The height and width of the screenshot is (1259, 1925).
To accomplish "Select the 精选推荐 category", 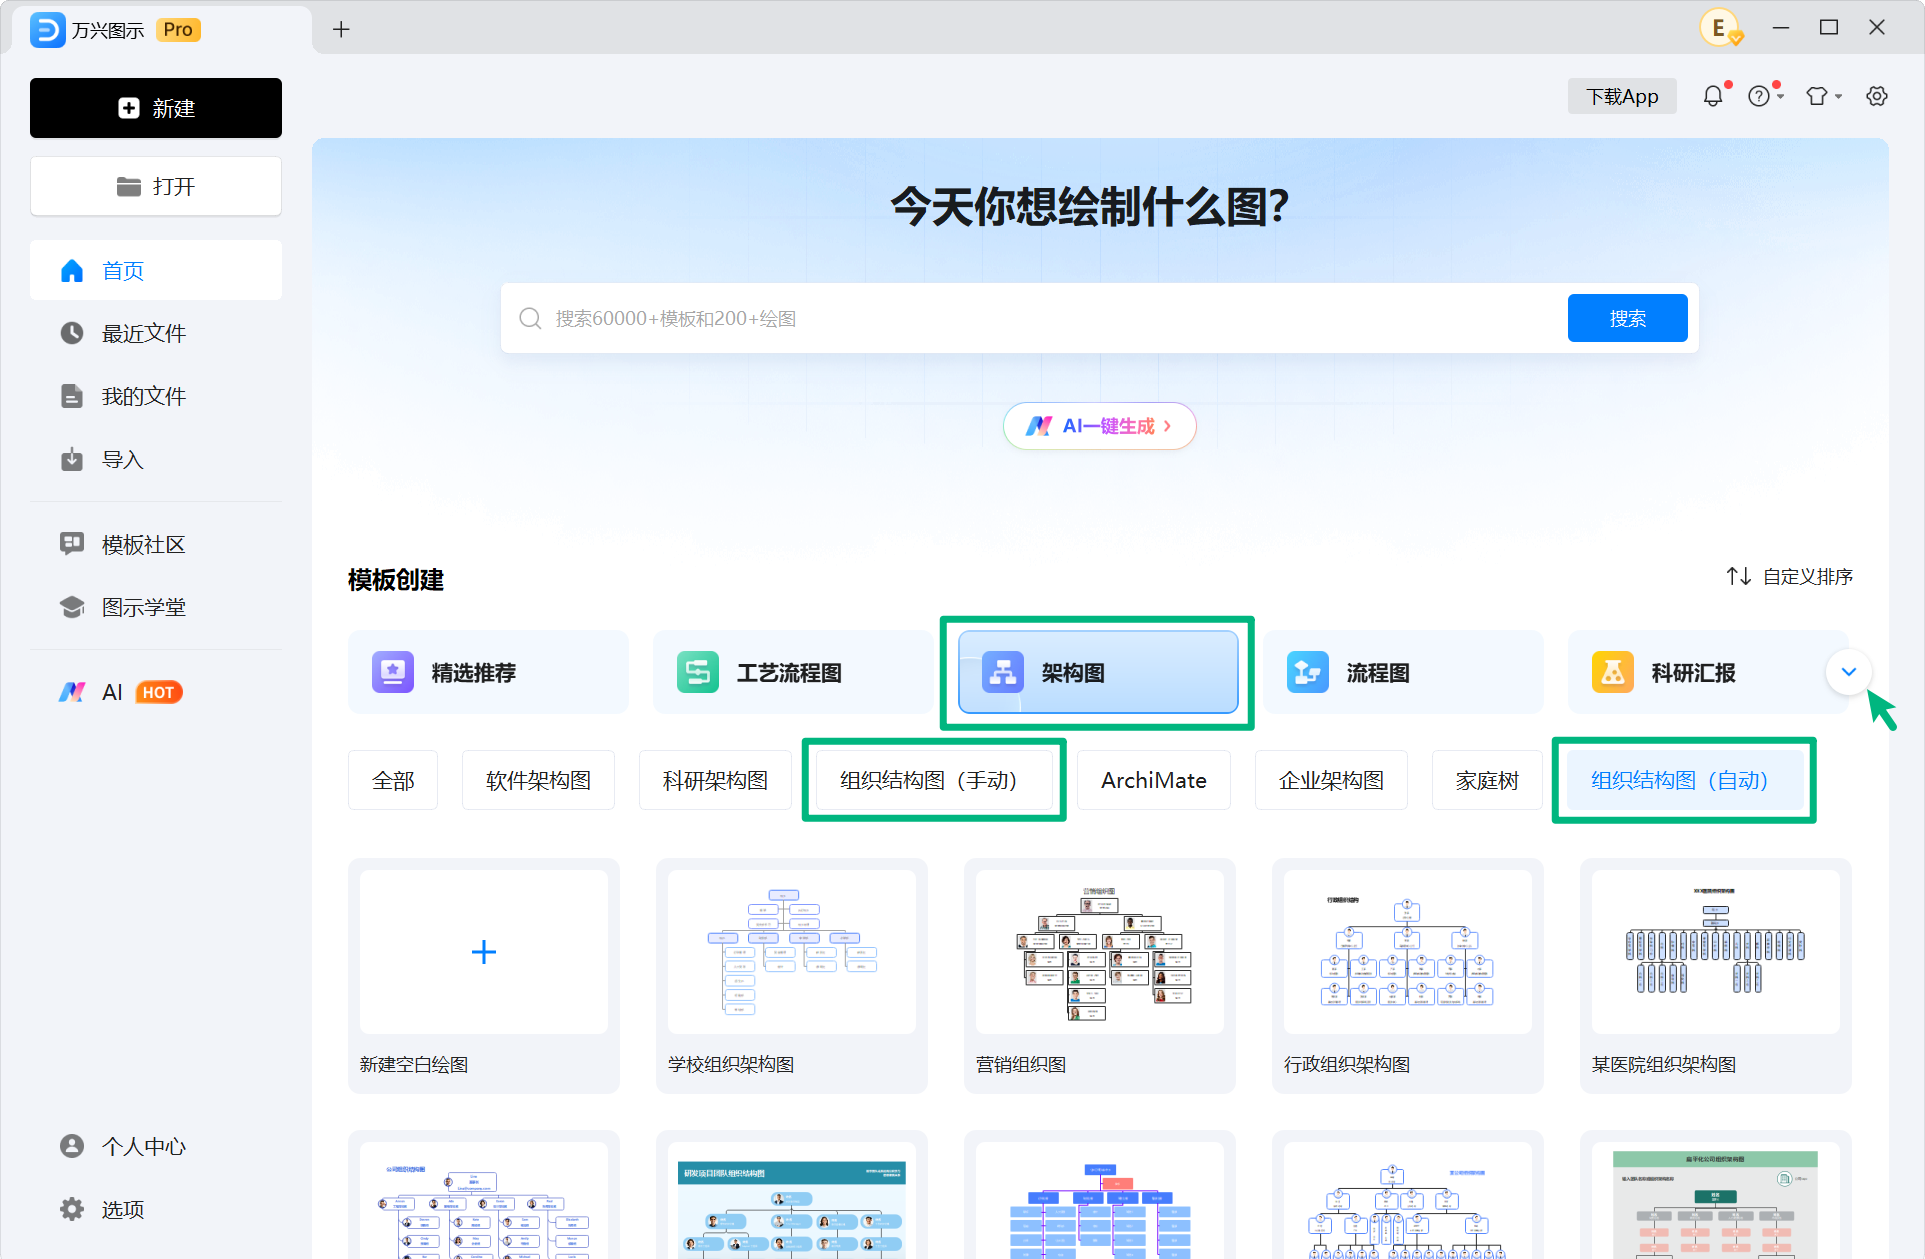I will tap(488, 672).
